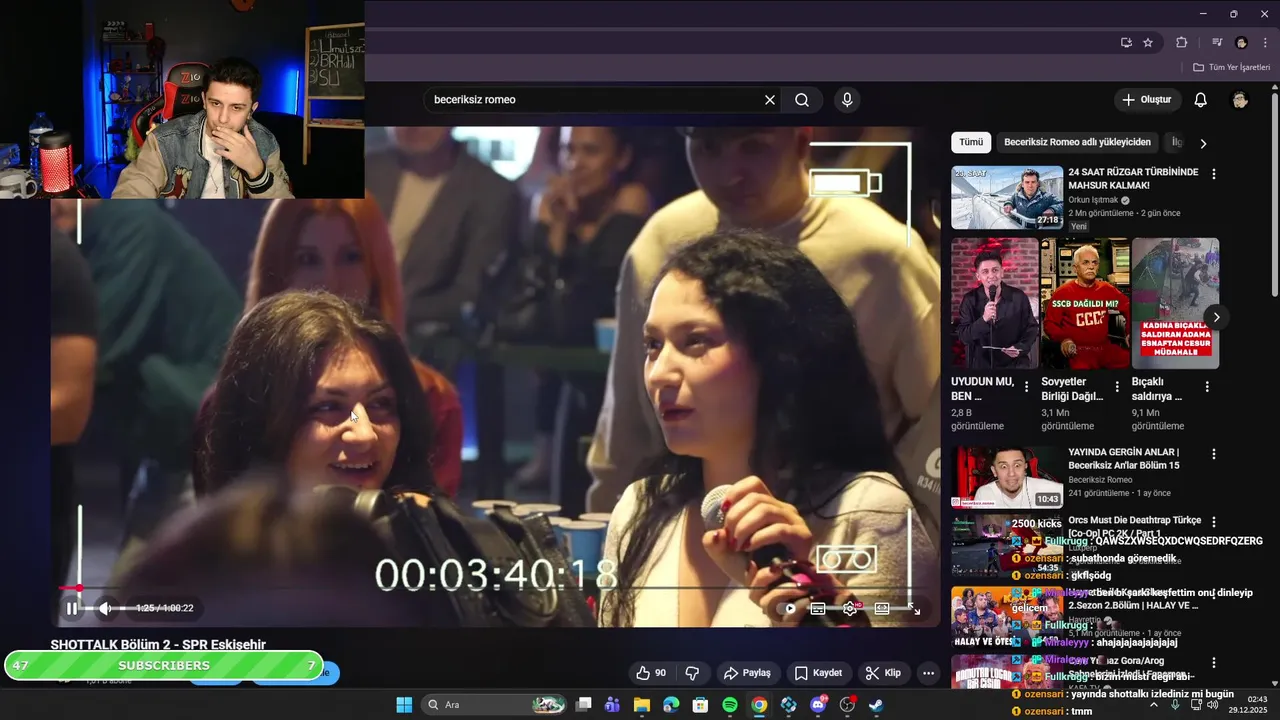Open Chrome extensions puzzle icon

pos(1181,42)
